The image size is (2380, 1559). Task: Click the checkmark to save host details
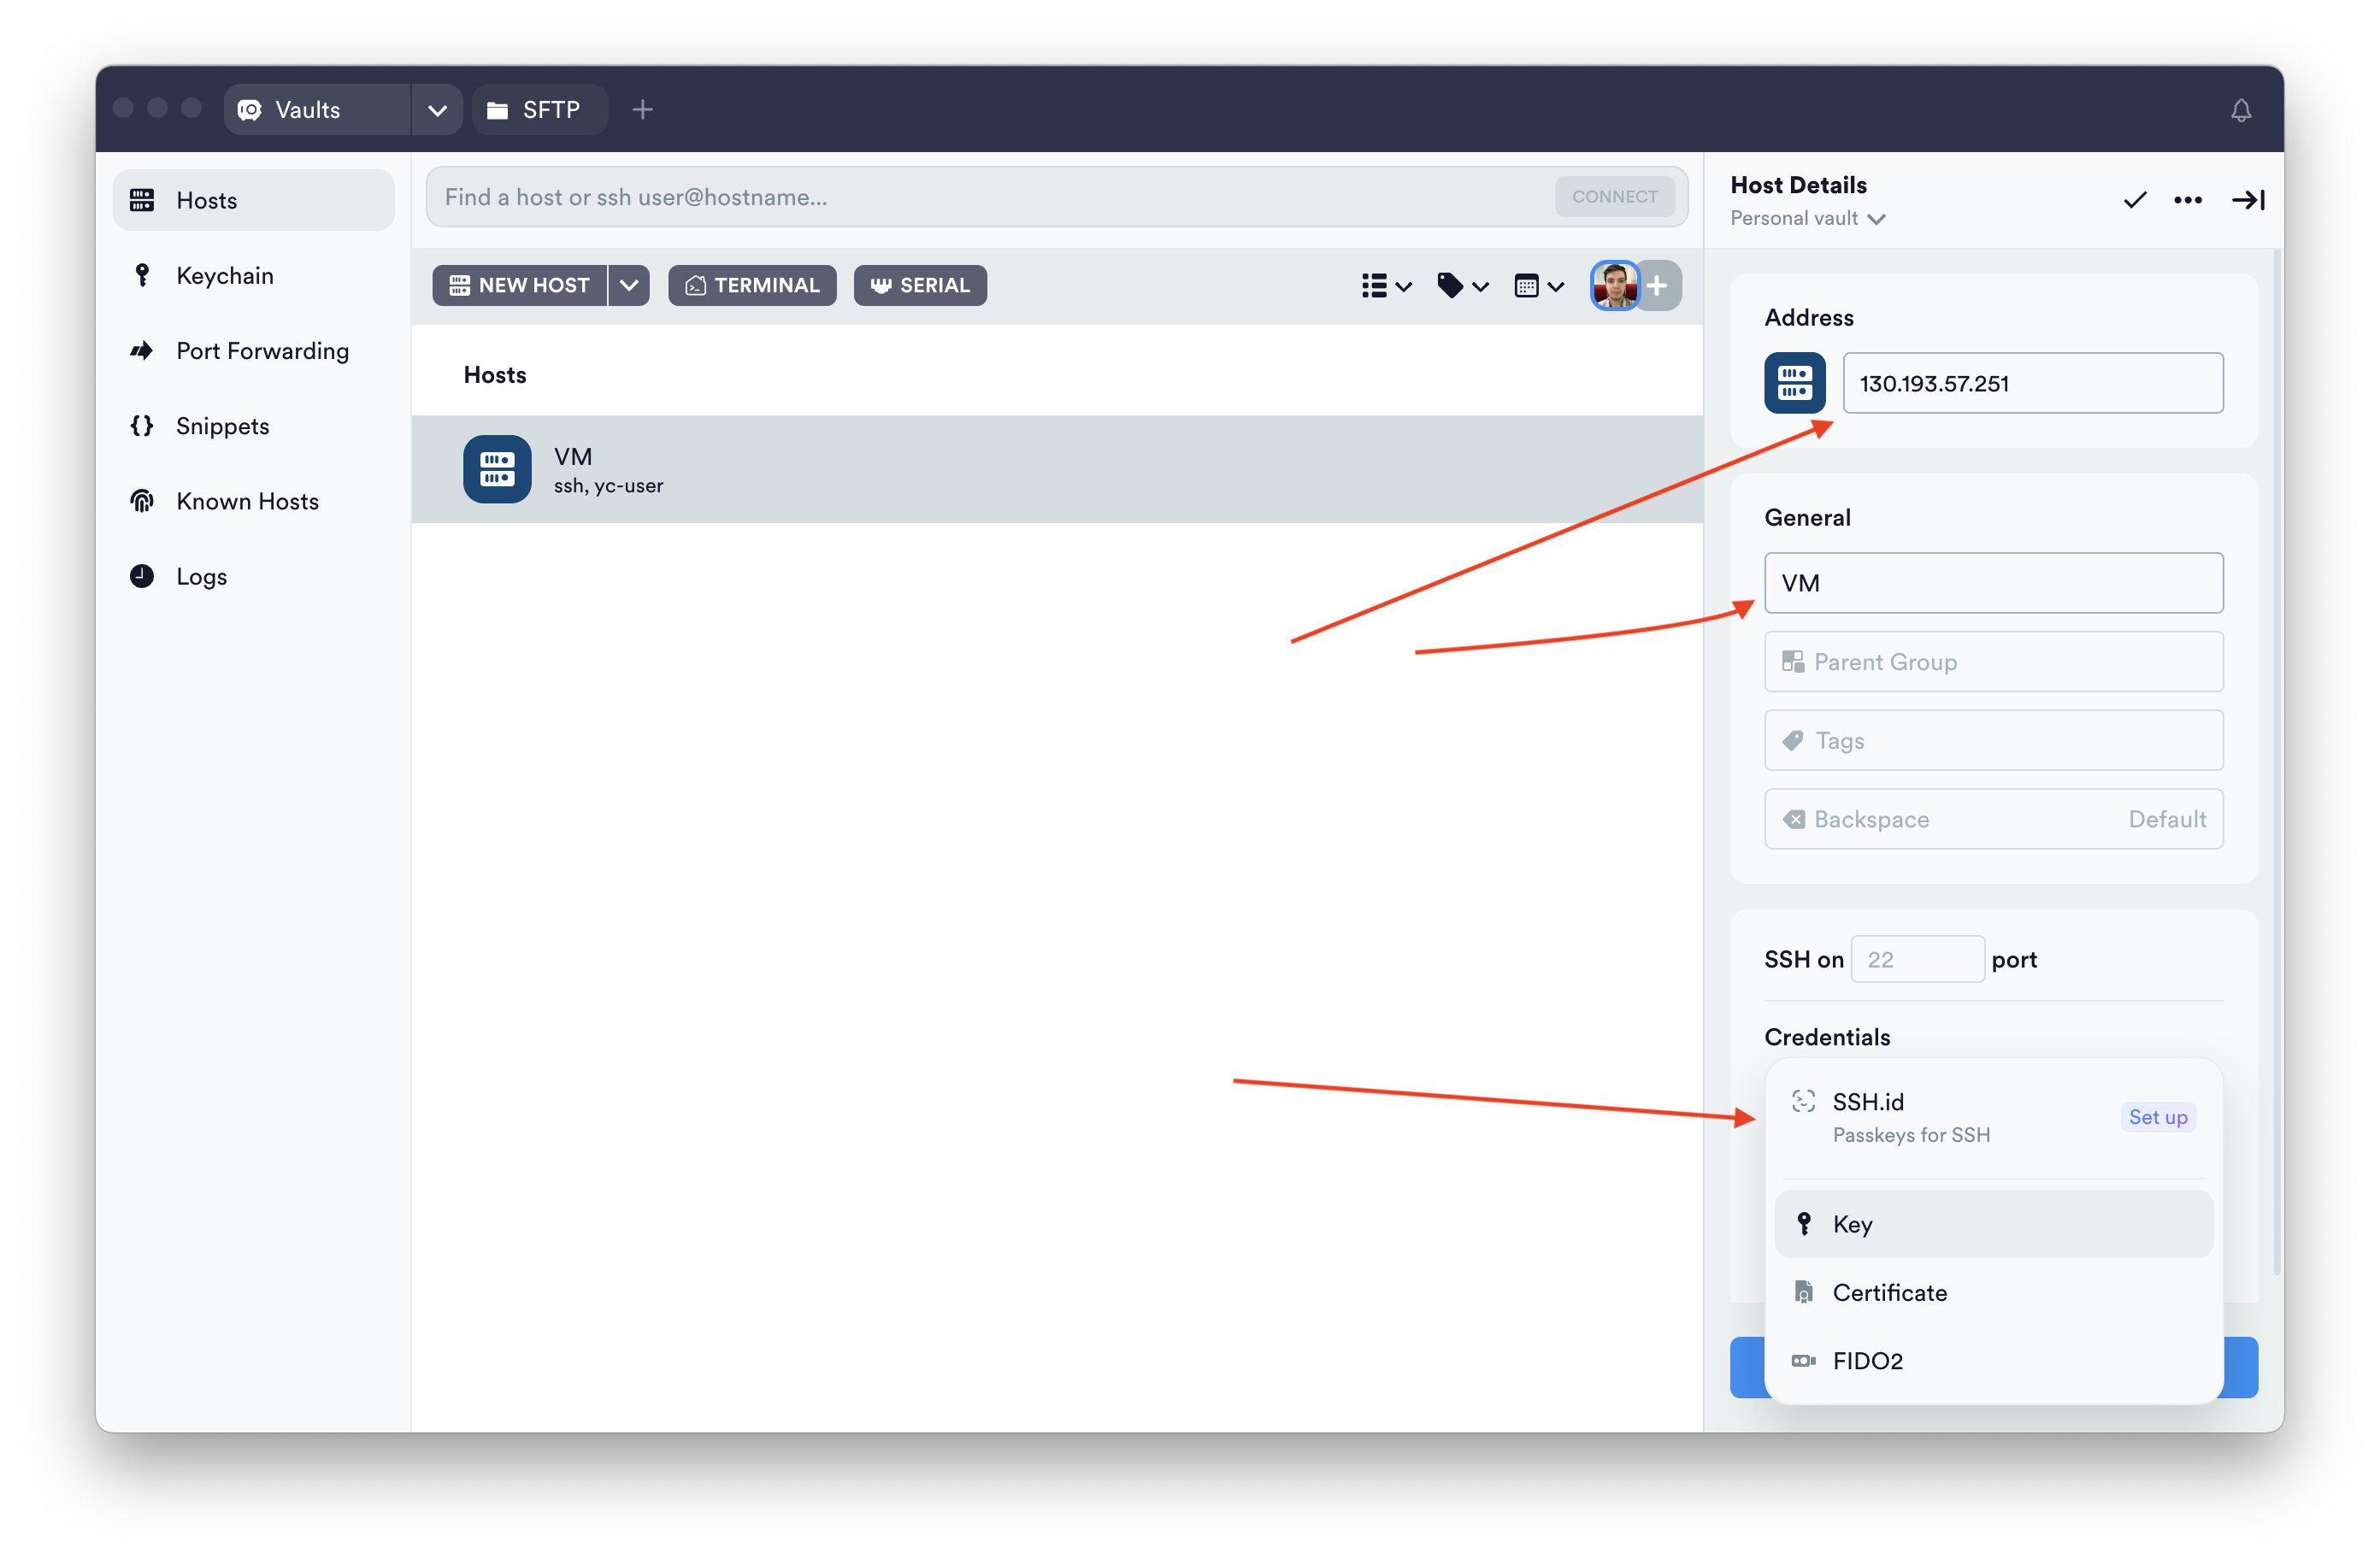pyautogui.click(x=2134, y=200)
